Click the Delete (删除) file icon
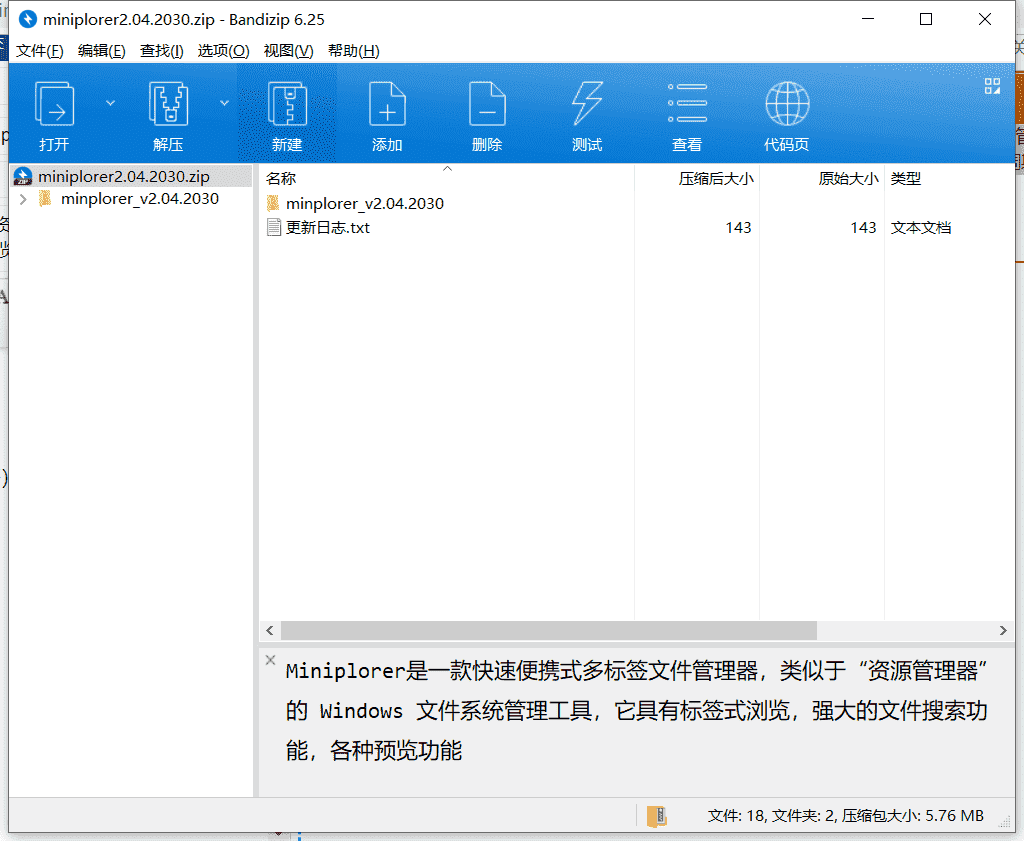 [487, 104]
